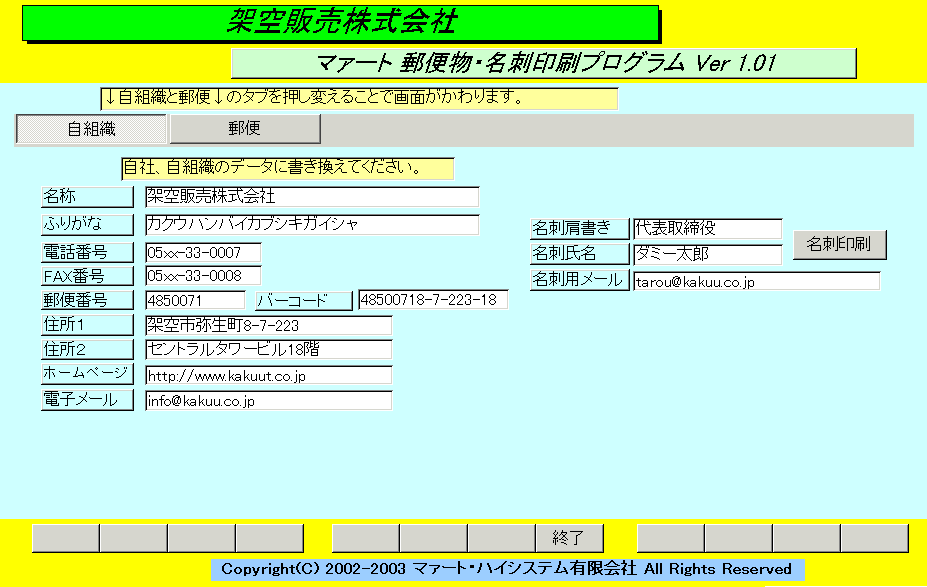
Task: Click the program title マァート 郵便物・名刺印刷プログラム
Action: [x=544, y=63]
